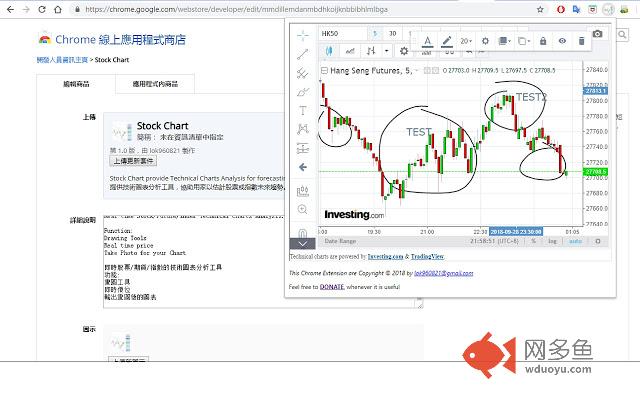The width and height of the screenshot is (640, 400).
Task: Toggle log scale on chart
Action: tap(552, 241)
